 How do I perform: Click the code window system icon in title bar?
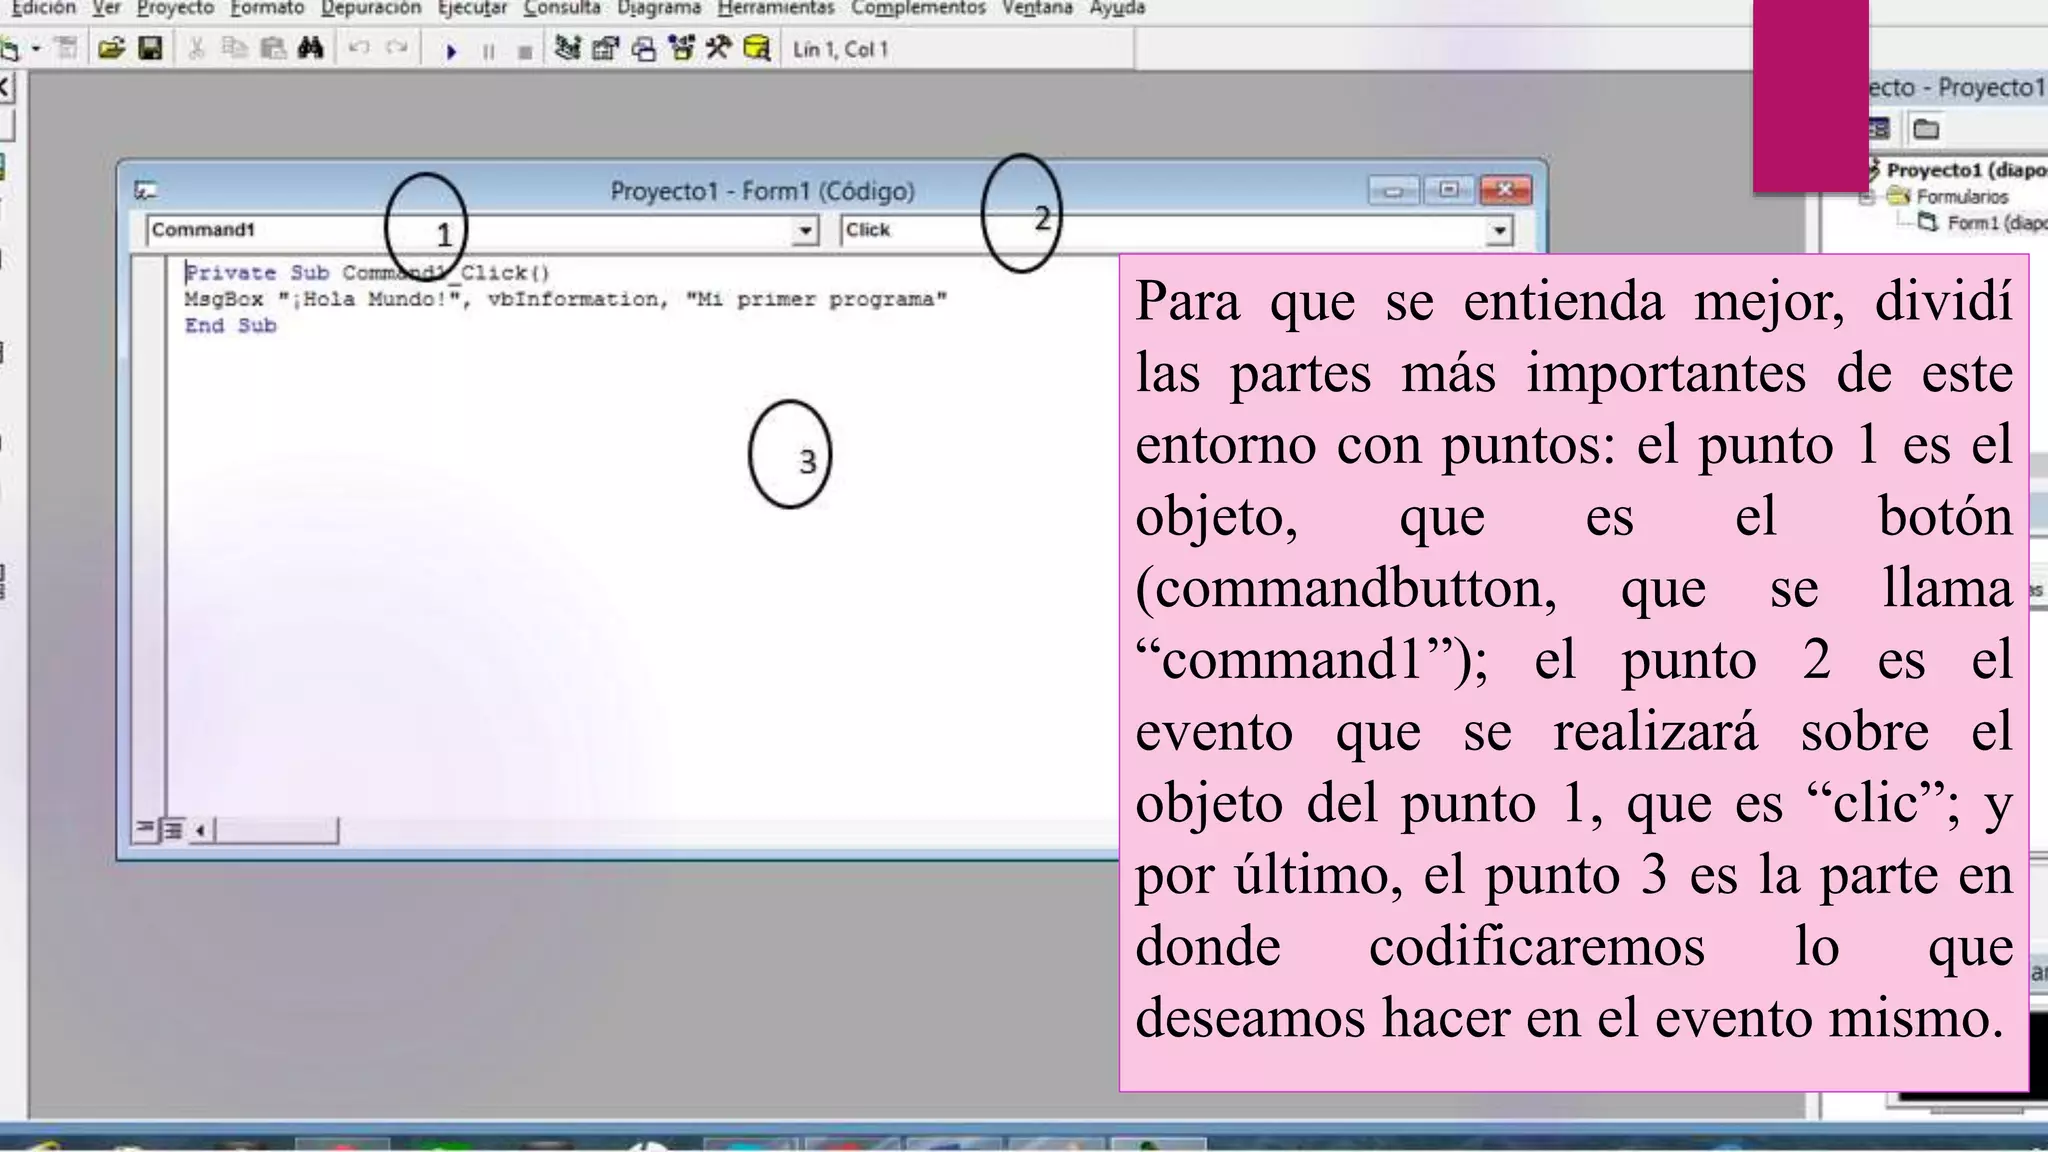[x=146, y=190]
